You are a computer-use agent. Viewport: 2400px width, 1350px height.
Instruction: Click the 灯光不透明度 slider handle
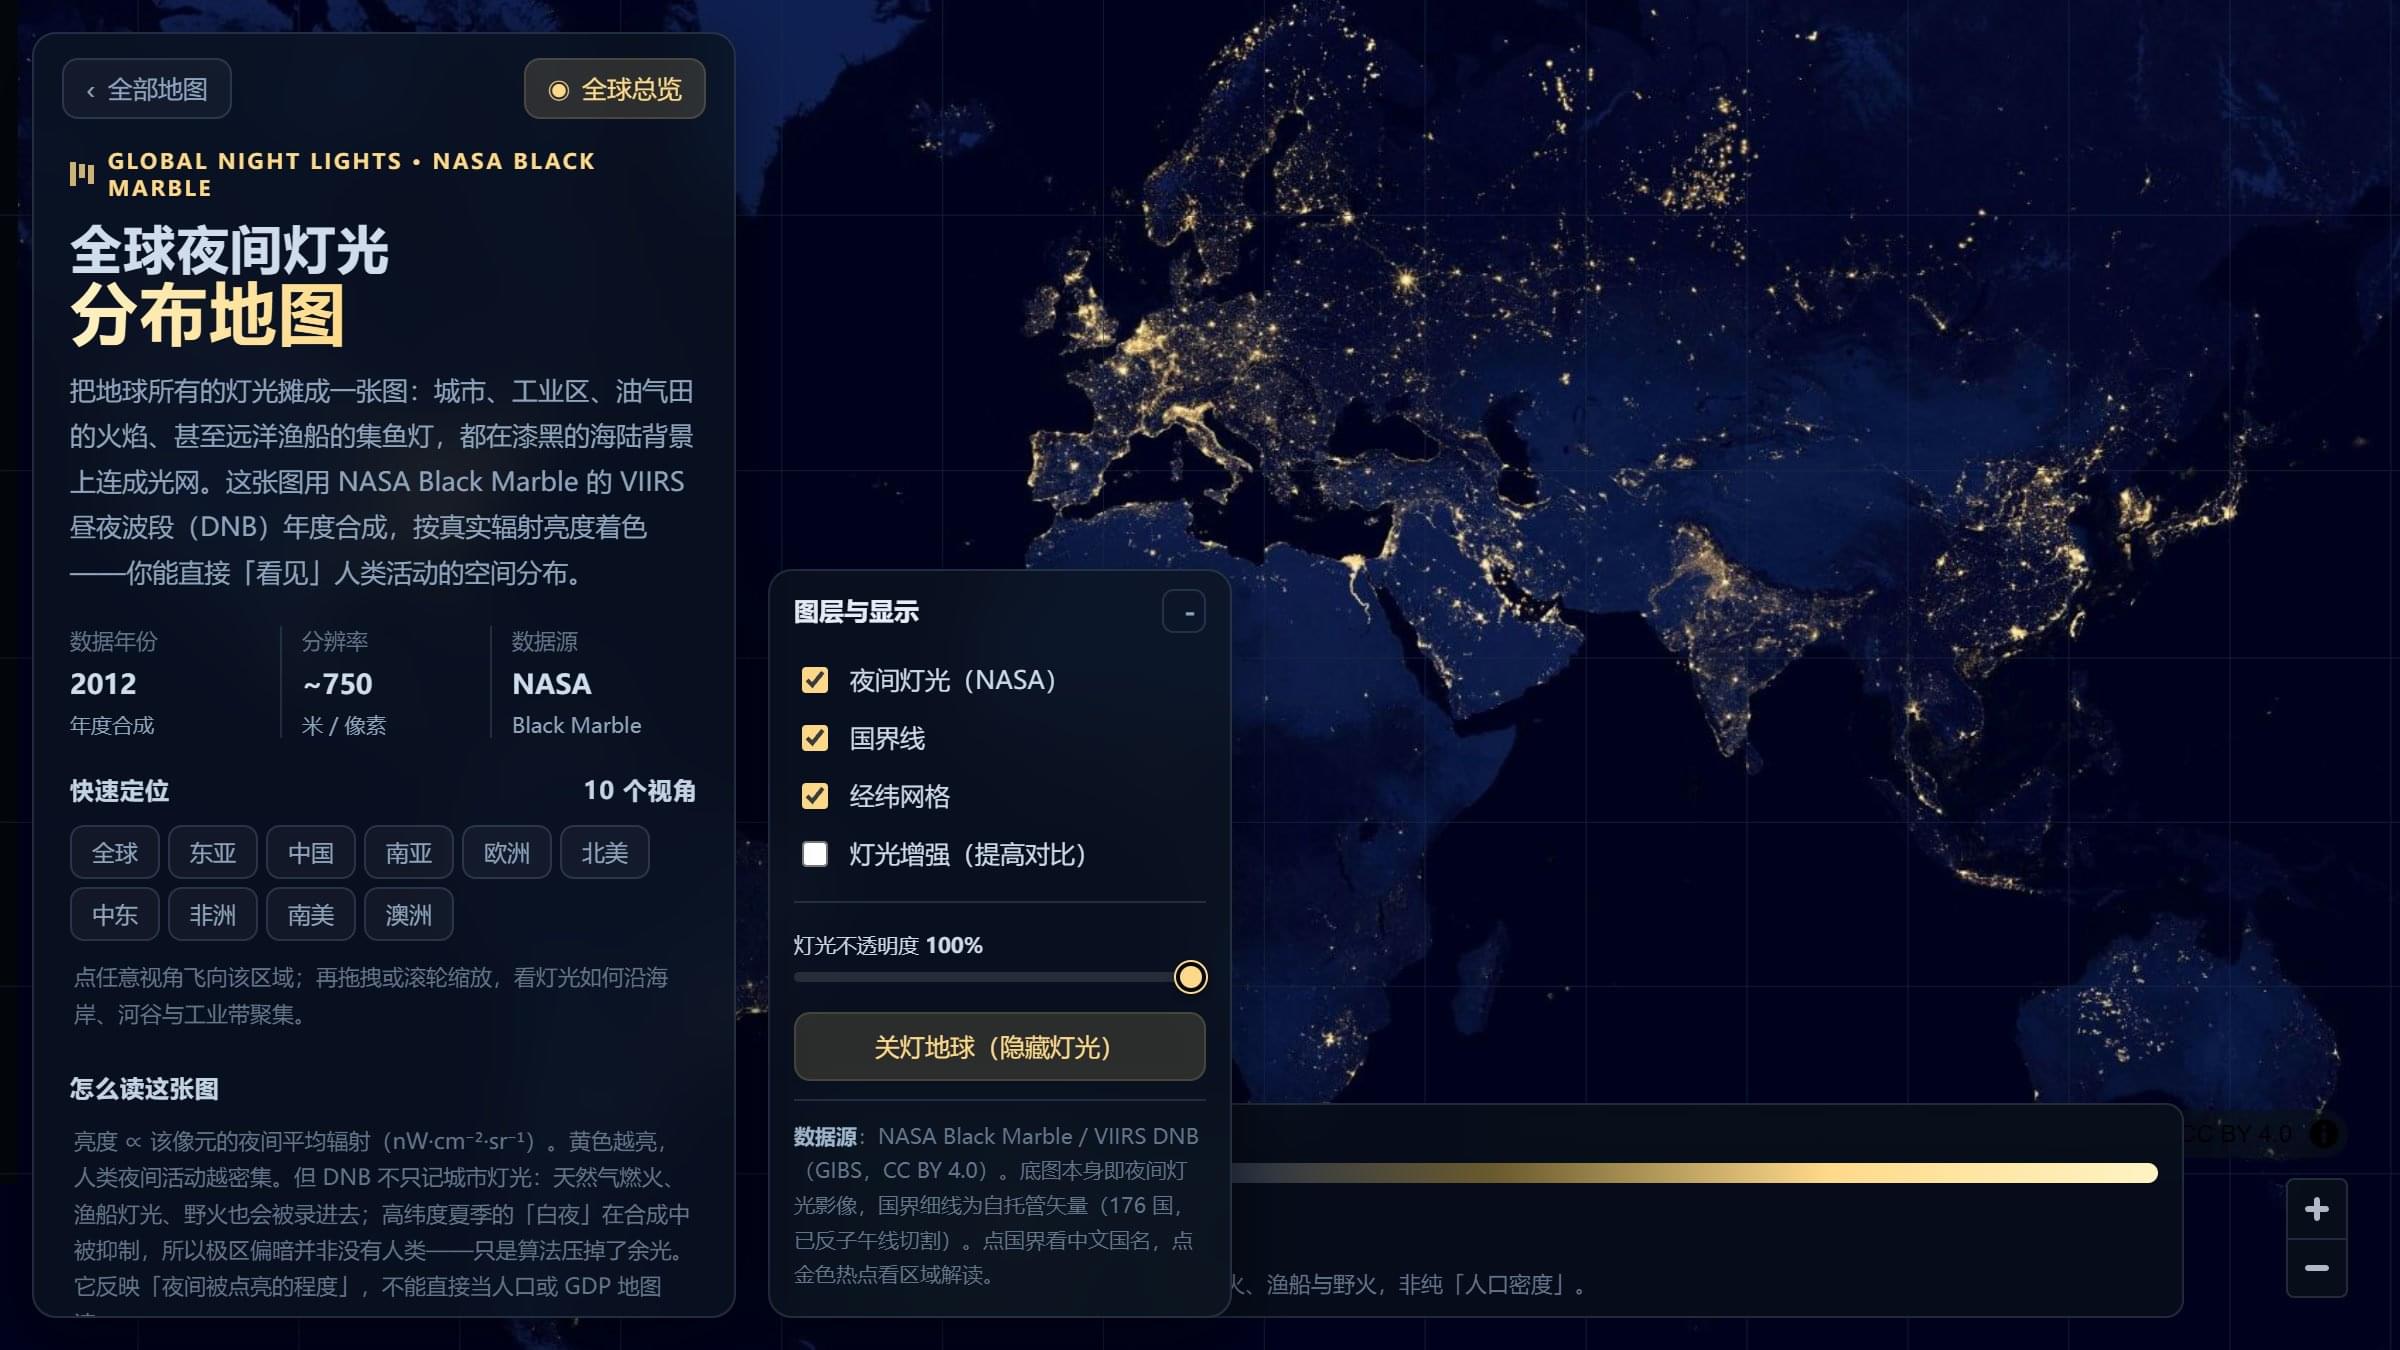tap(1190, 977)
